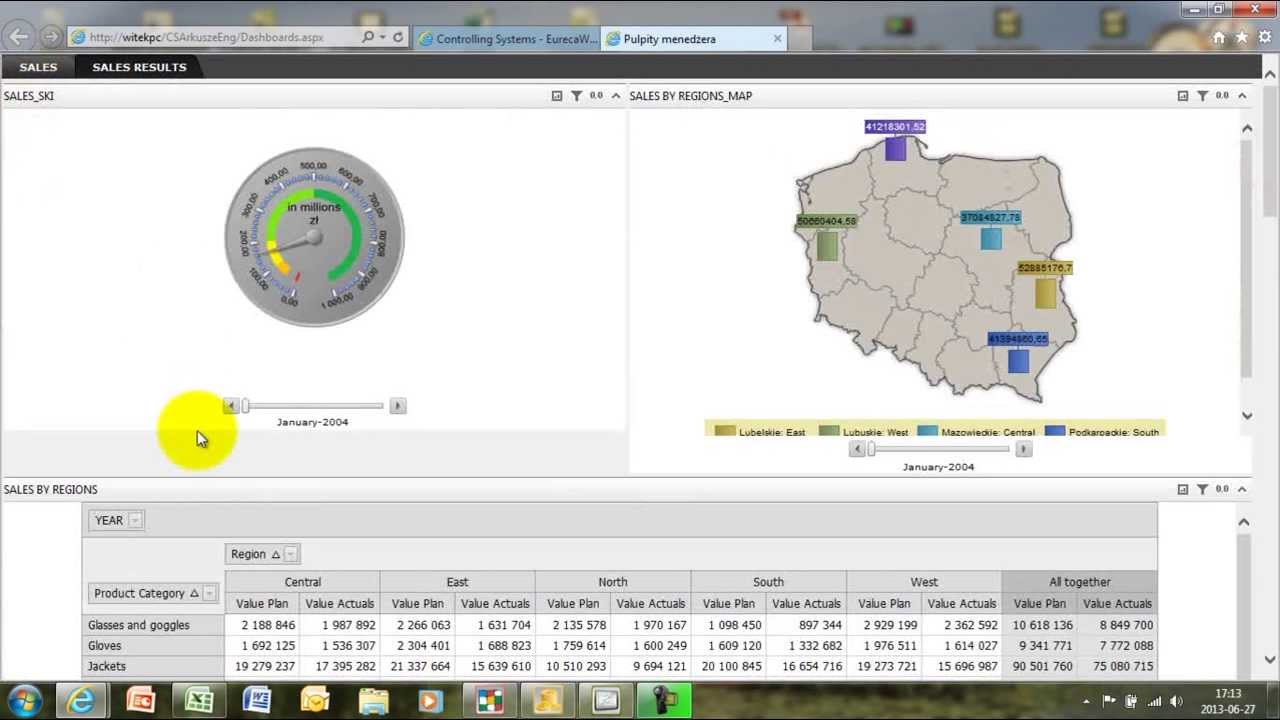Step the map time slider right

coord(1023,450)
